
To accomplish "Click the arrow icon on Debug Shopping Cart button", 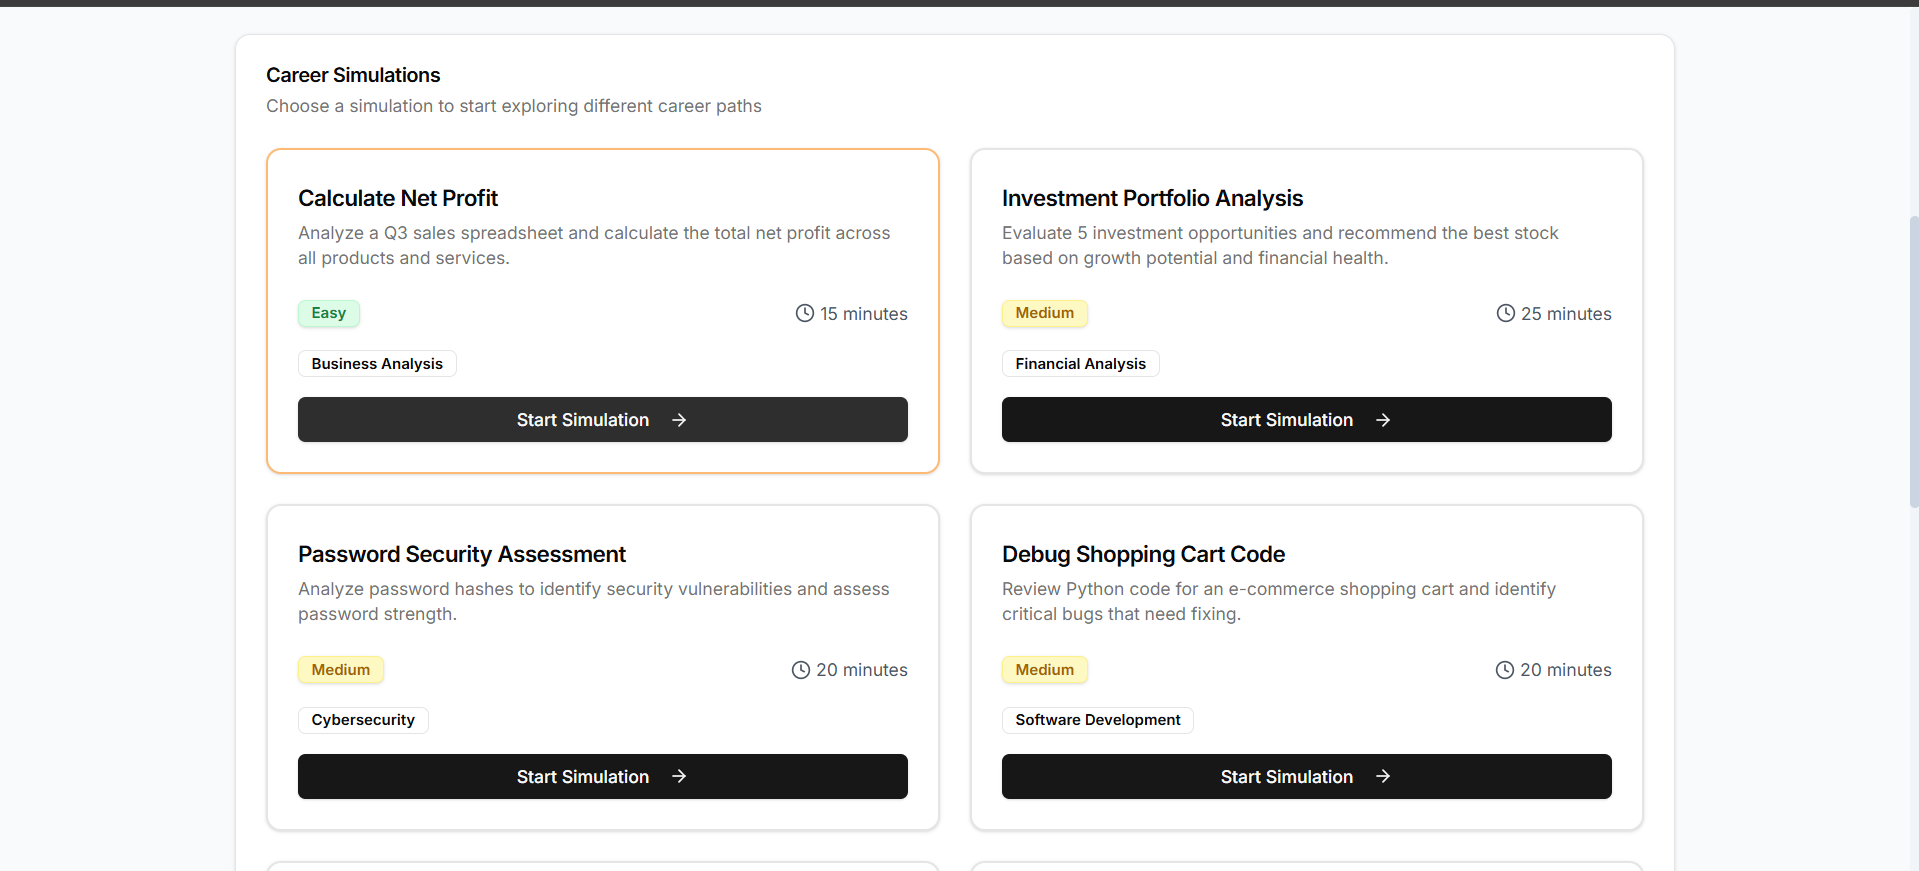I will coord(1383,776).
